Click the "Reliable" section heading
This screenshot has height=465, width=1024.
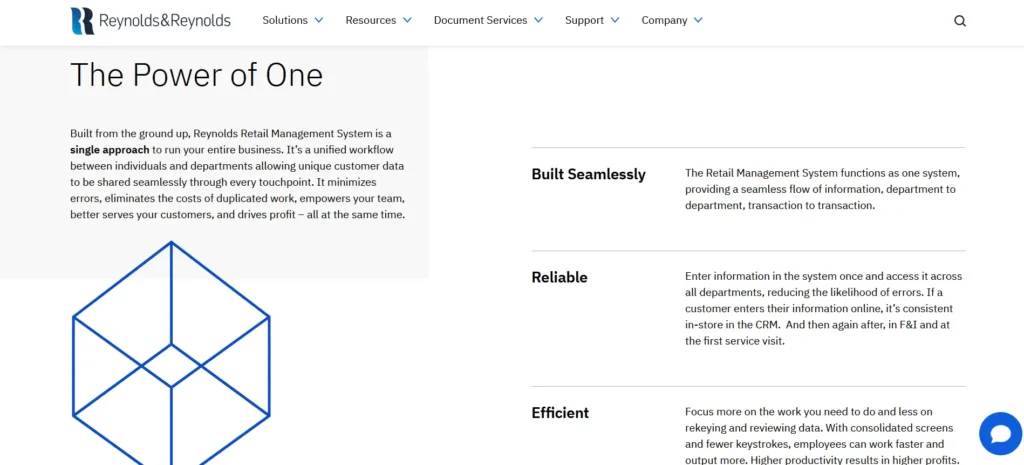click(559, 277)
